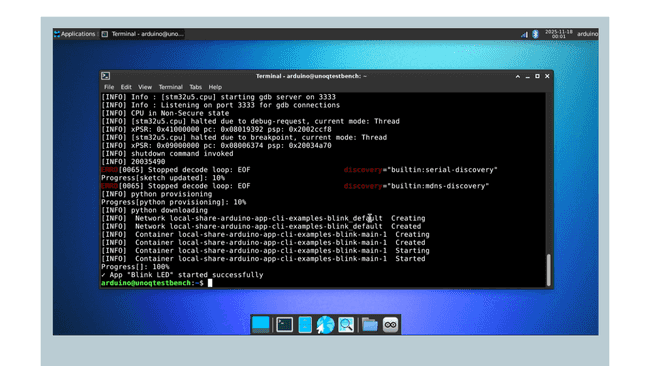Open the View menu

point(145,87)
